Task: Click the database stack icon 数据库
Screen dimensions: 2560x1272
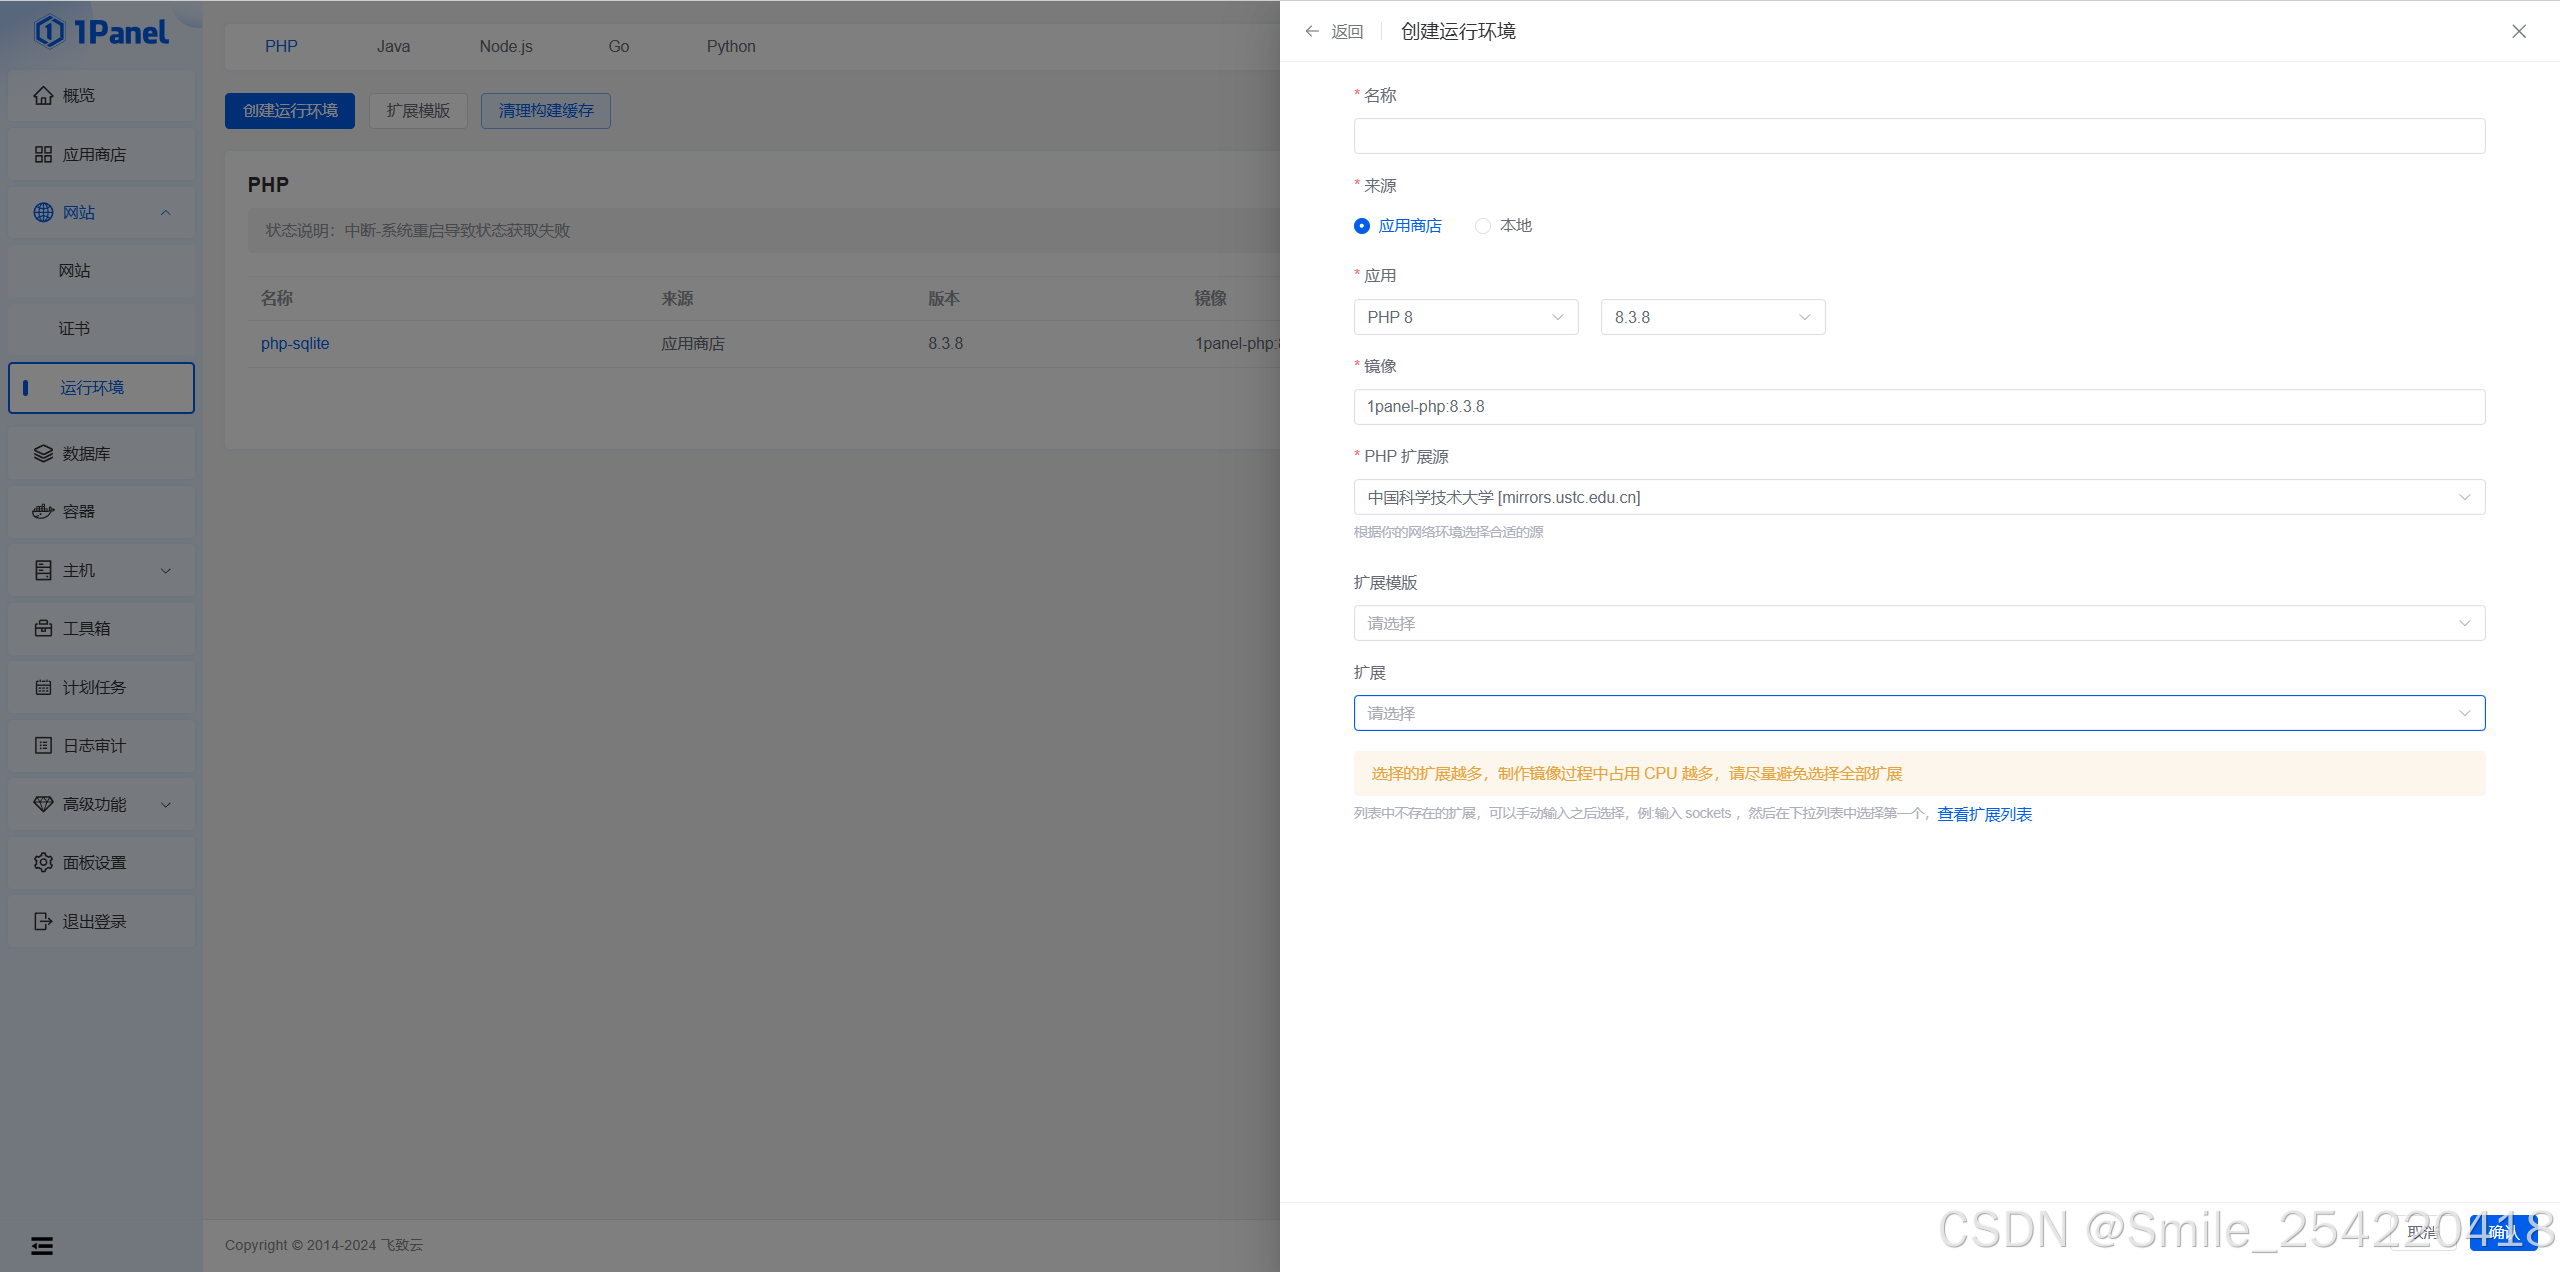Action: (x=43, y=453)
